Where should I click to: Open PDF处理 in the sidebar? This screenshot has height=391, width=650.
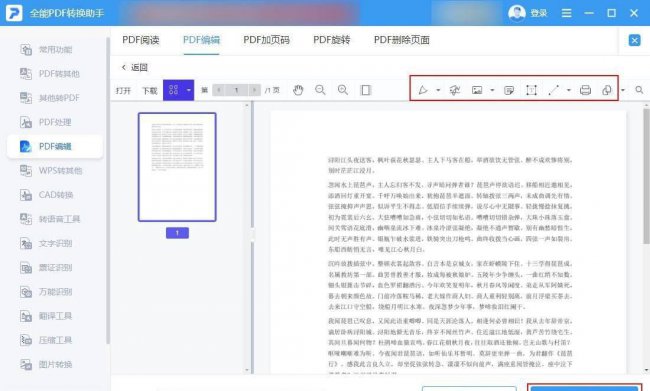(x=55, y=122)
